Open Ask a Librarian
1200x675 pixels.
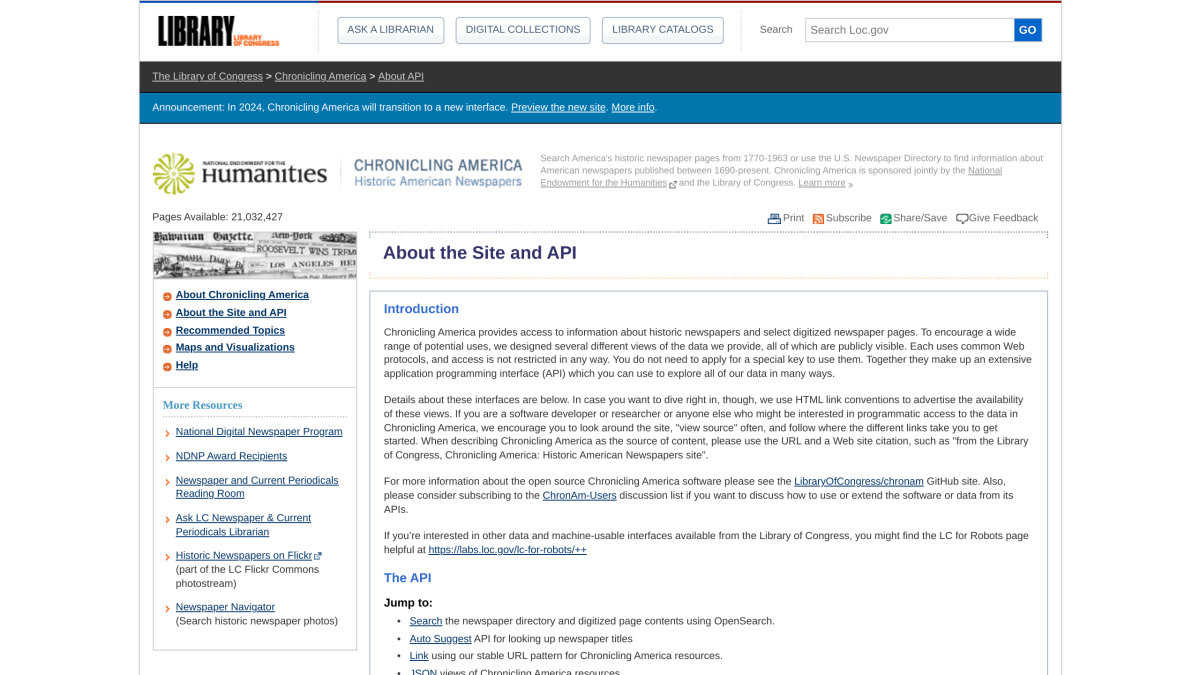390,30
